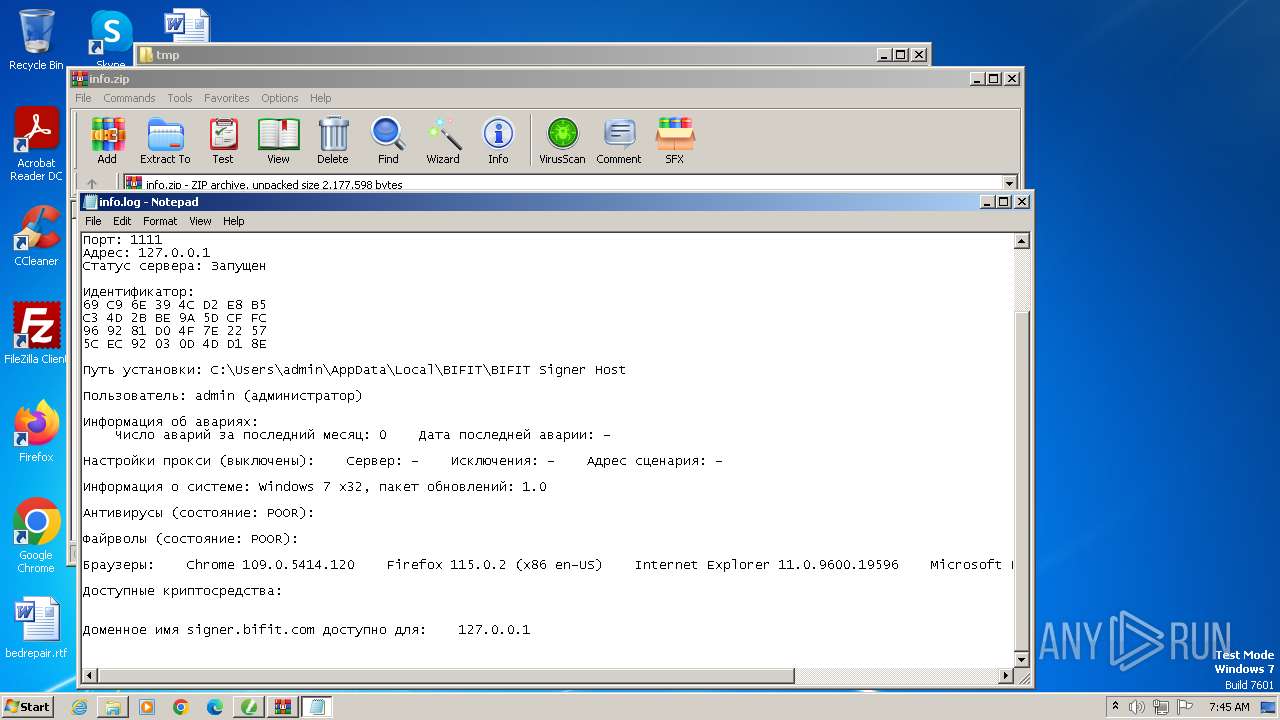This screenshot has height=720, width=1280.
Task: Click the Test archive icon
Action: [222, 140]
